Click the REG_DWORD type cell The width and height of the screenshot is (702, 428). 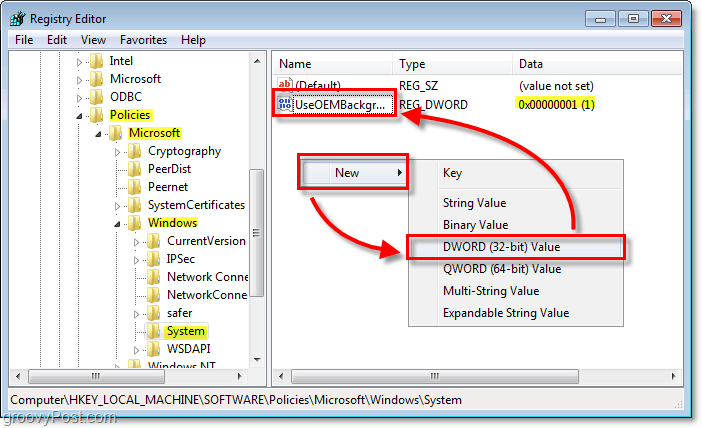coord(434,105)
